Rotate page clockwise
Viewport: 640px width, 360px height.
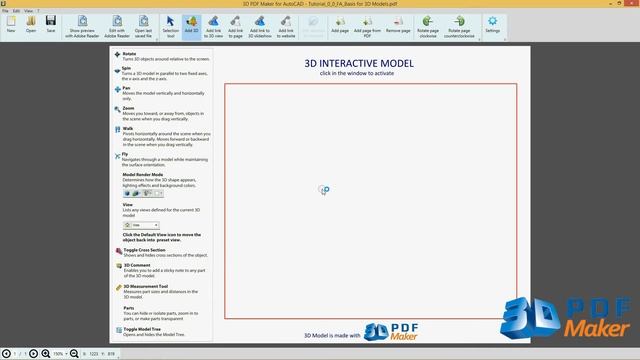coord(428,27)
